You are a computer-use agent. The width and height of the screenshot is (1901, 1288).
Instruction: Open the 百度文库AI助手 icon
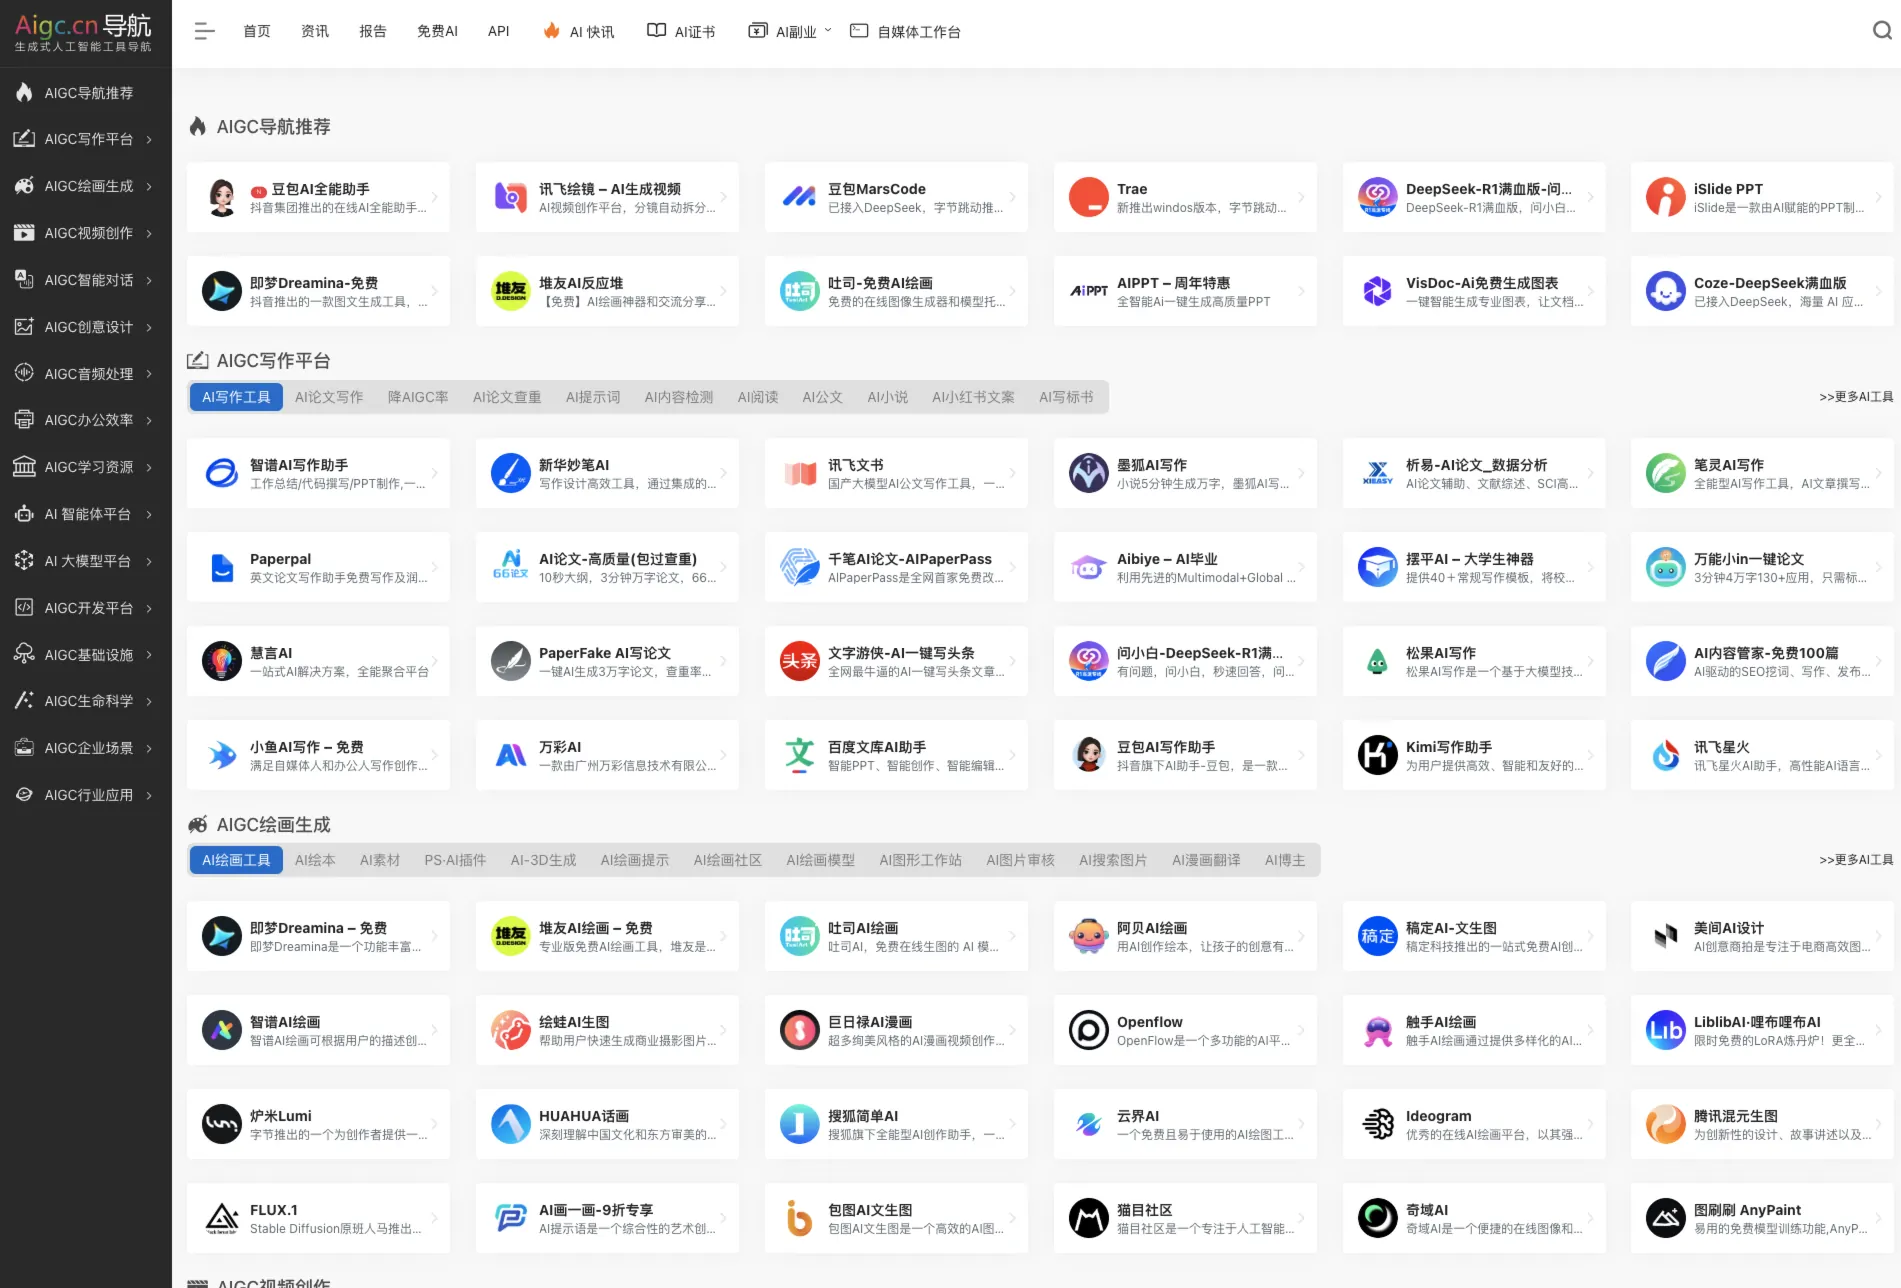[800, 755]
